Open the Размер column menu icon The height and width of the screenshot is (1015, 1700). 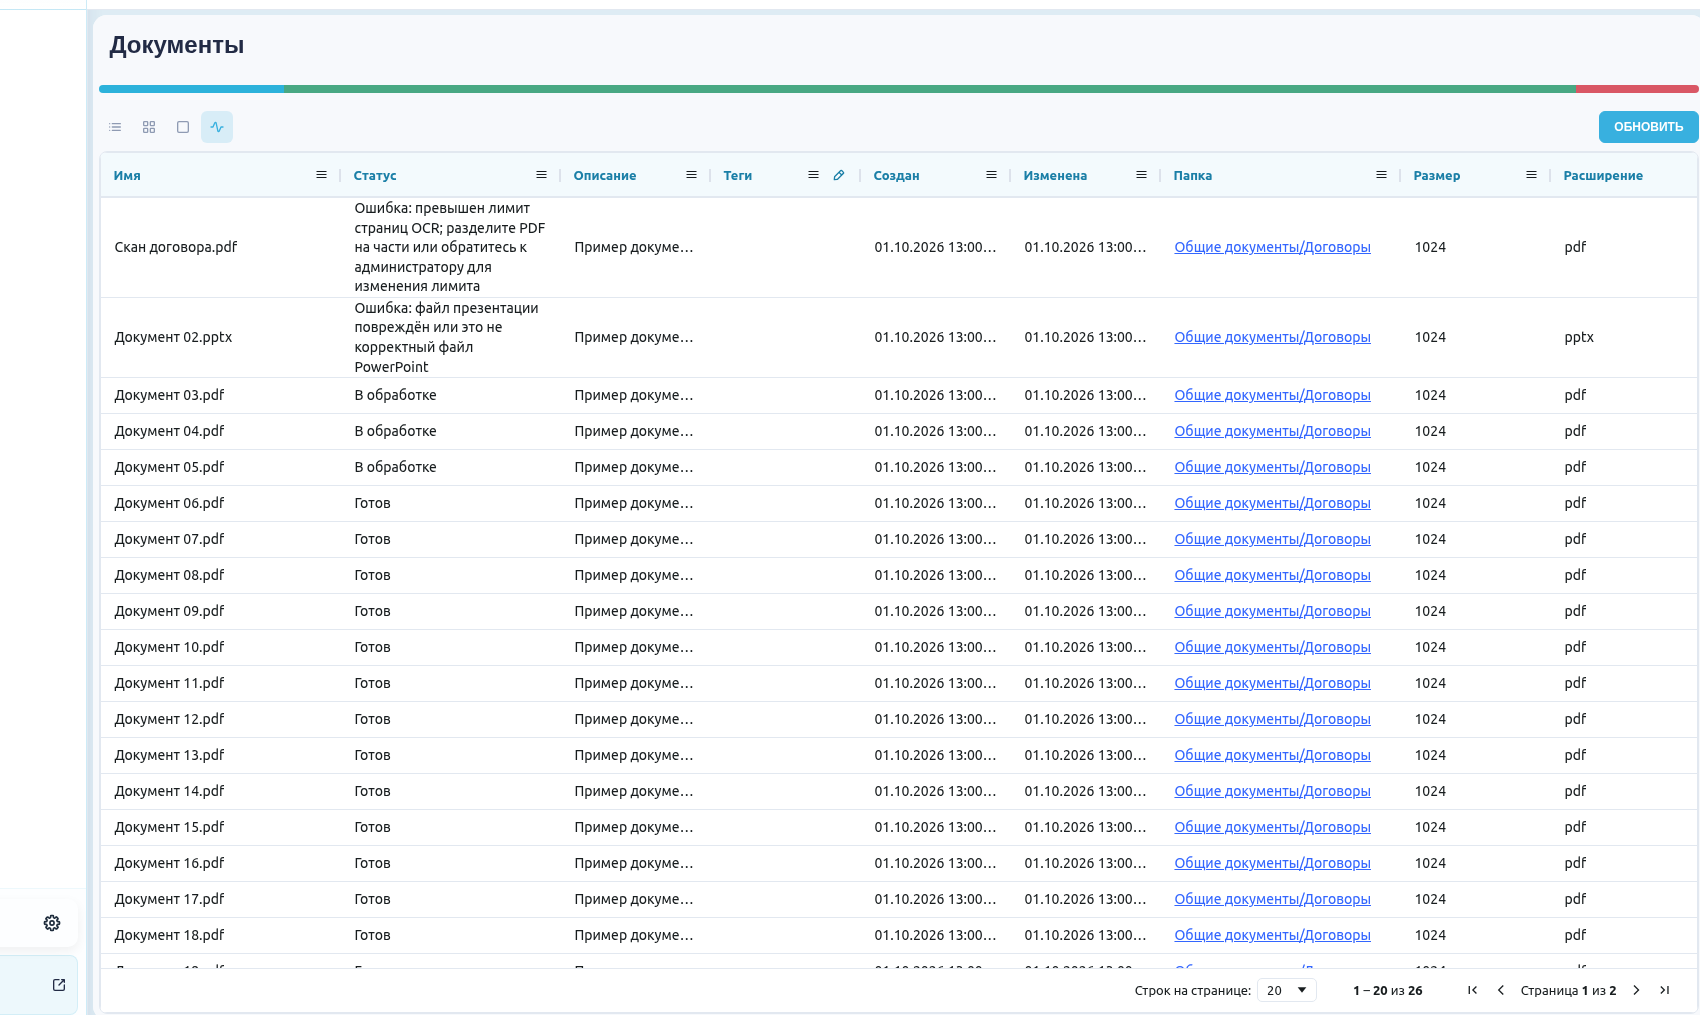(1531, 175)
